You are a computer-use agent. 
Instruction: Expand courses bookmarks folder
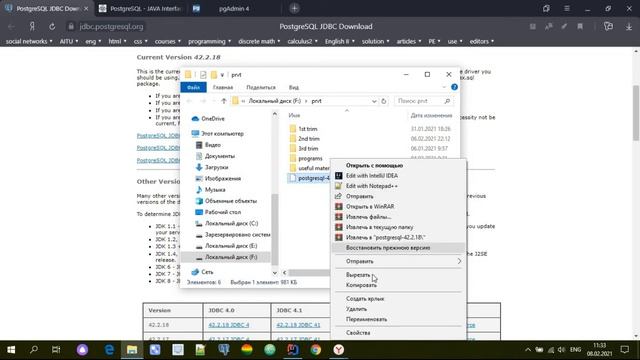[x=167, y=41]
